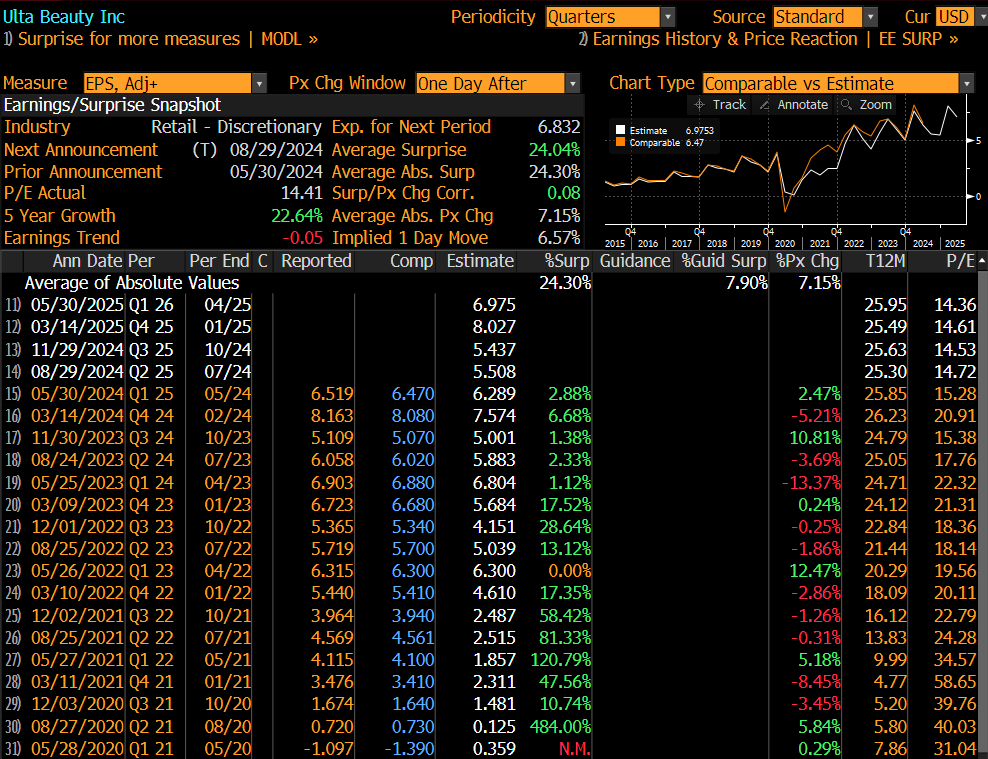This screenshot has width=988, height=759.
Task: Click Earnings Trend value -0.05
Action: point(302,238)
